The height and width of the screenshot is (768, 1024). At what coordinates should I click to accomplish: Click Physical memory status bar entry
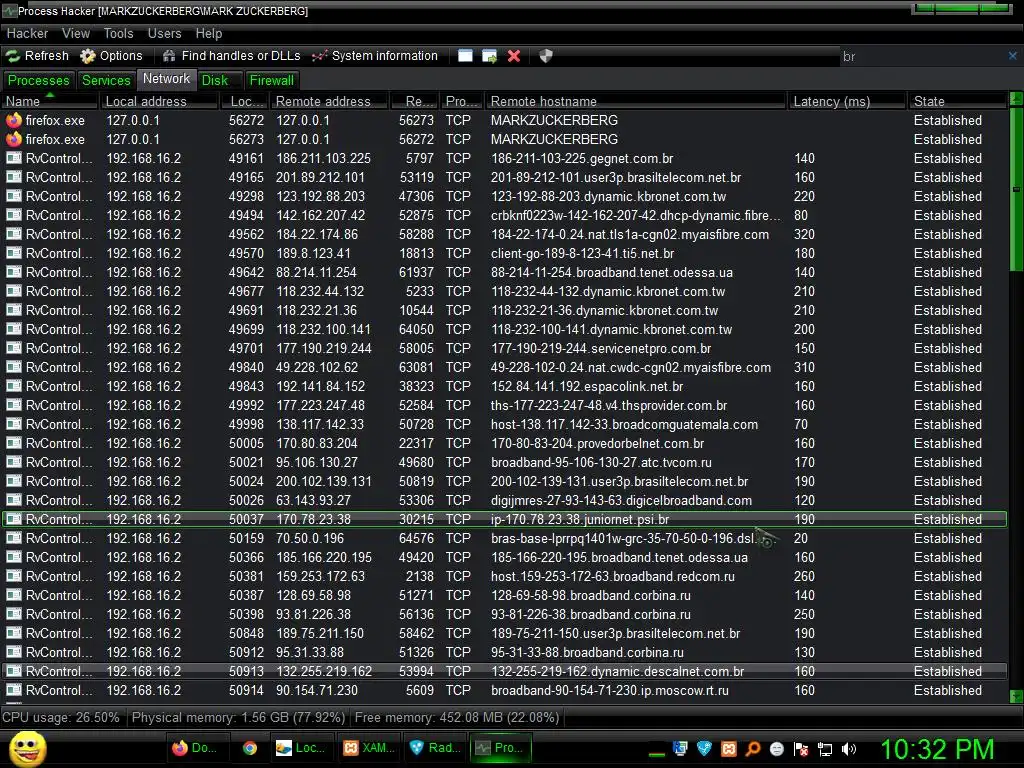(238, 717)
